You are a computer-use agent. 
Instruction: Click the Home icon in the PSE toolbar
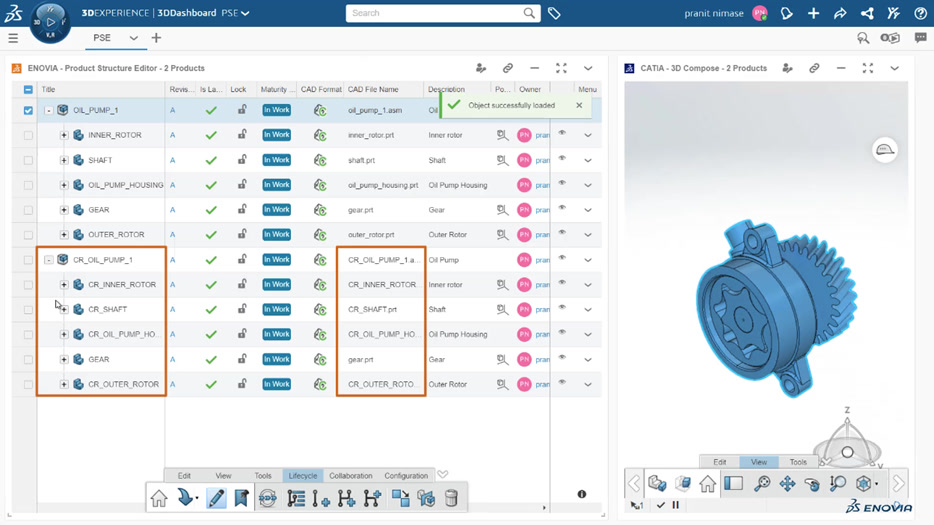[159, 498]
